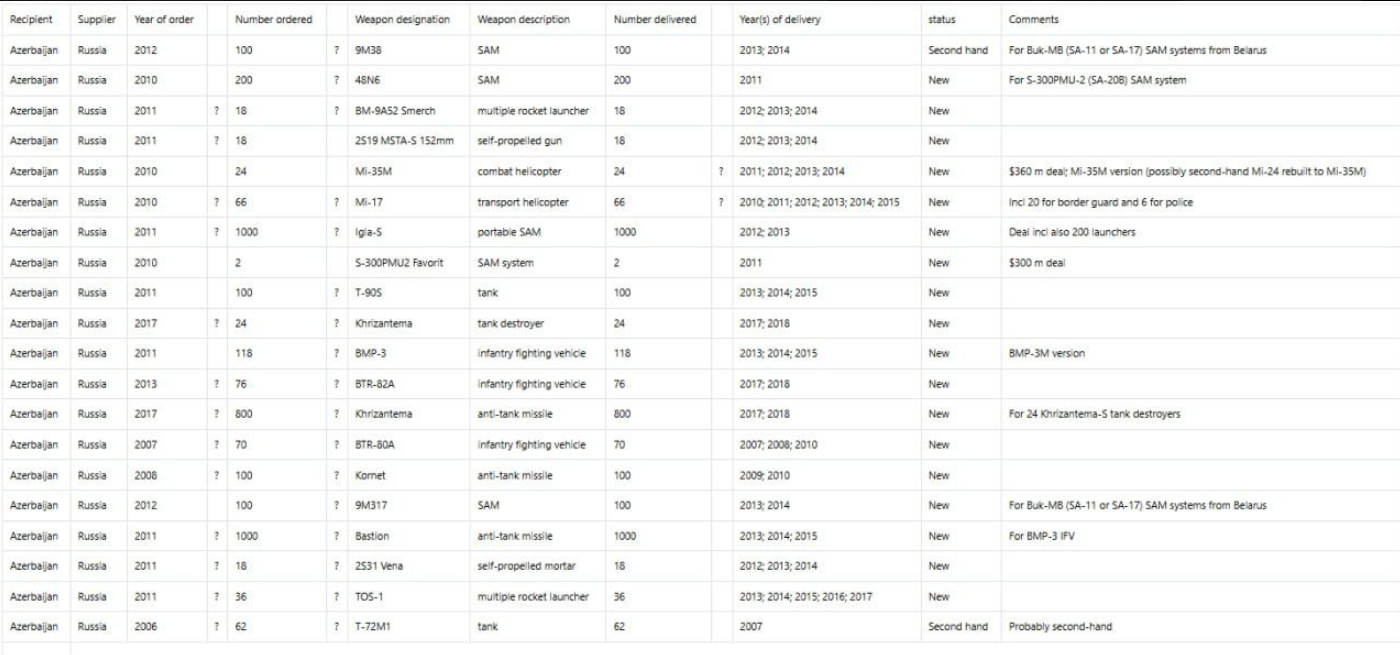The height and width of the screenshot is (655, 1400).
Task: Click the Recipient column header
Action: coord(31,20)
